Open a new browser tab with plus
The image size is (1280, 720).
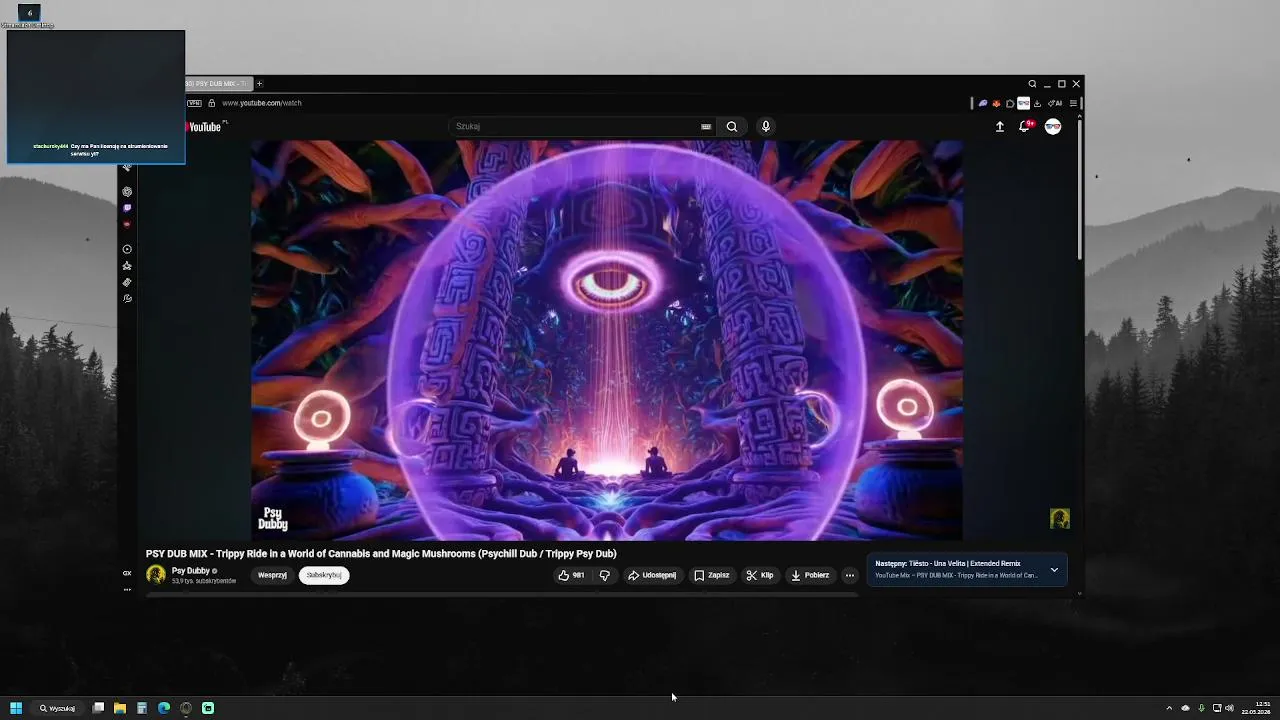click(x=259, y=84)
